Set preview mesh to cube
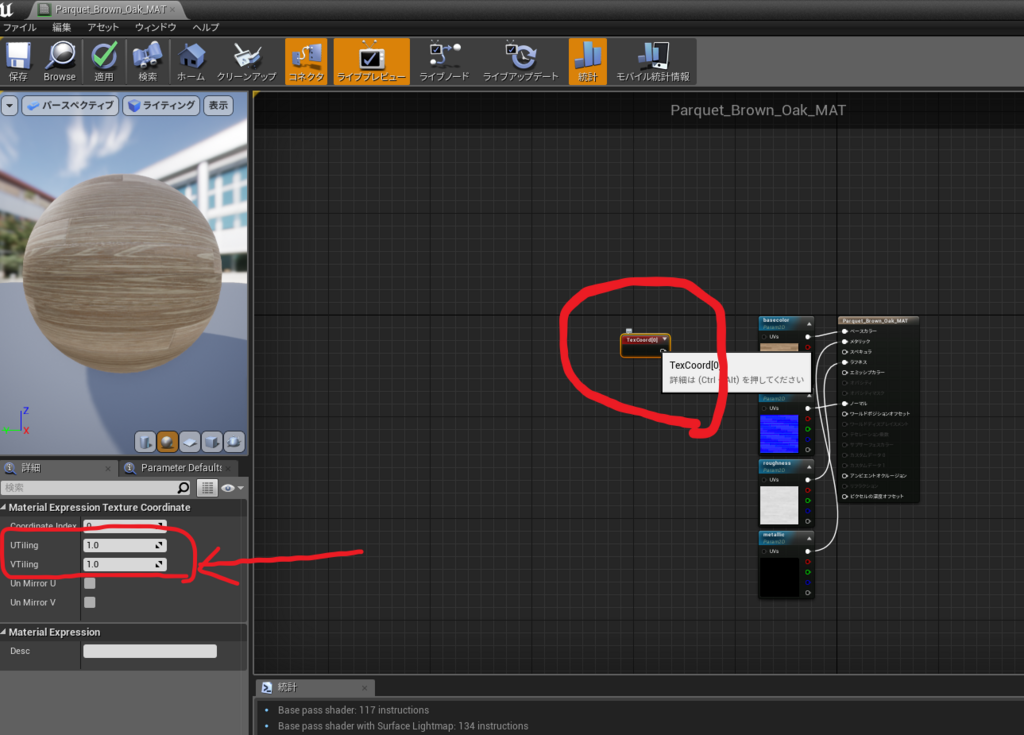 pos(212,442)
